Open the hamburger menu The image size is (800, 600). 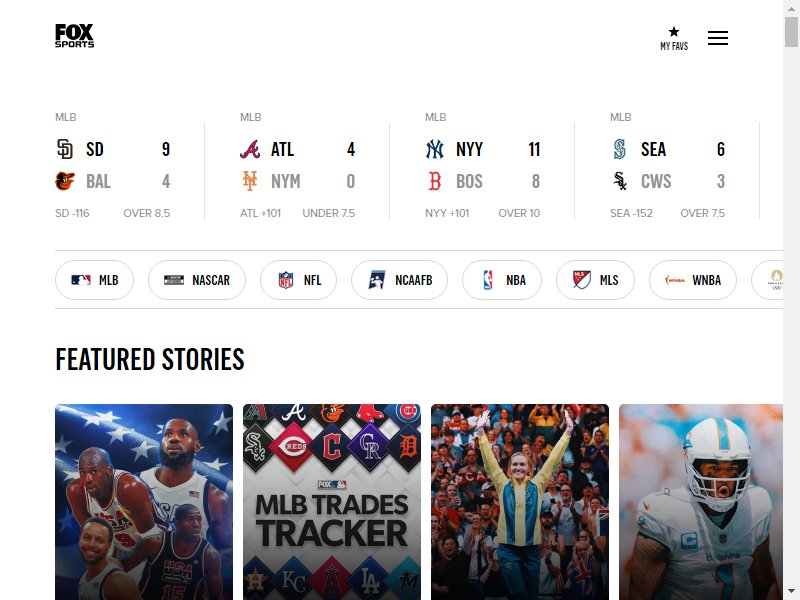[718, 38]
